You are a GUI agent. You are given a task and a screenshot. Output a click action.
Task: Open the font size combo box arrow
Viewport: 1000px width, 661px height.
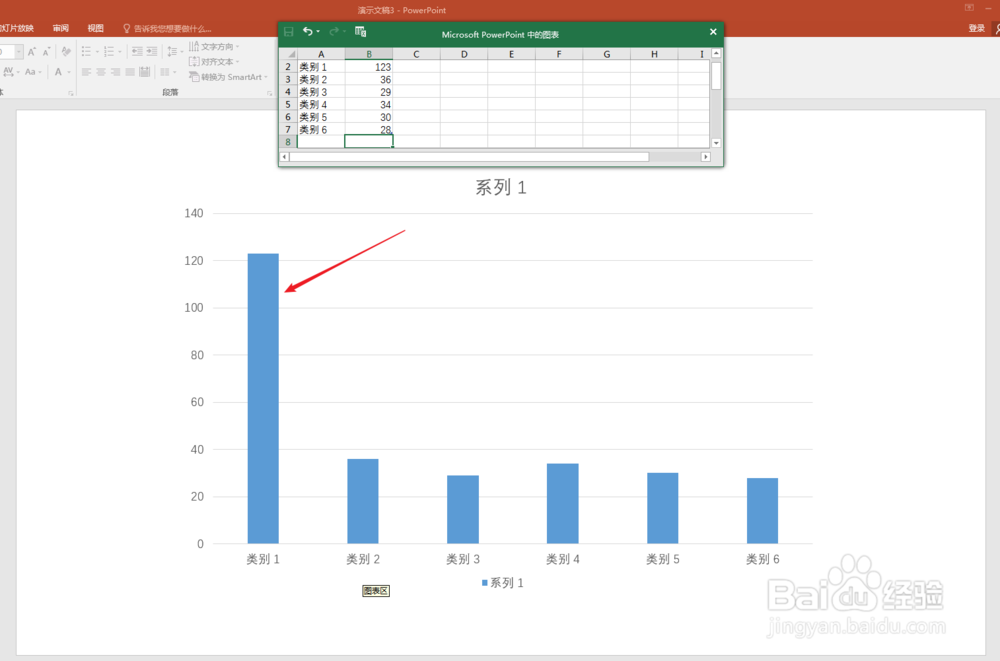coord(18,52)
